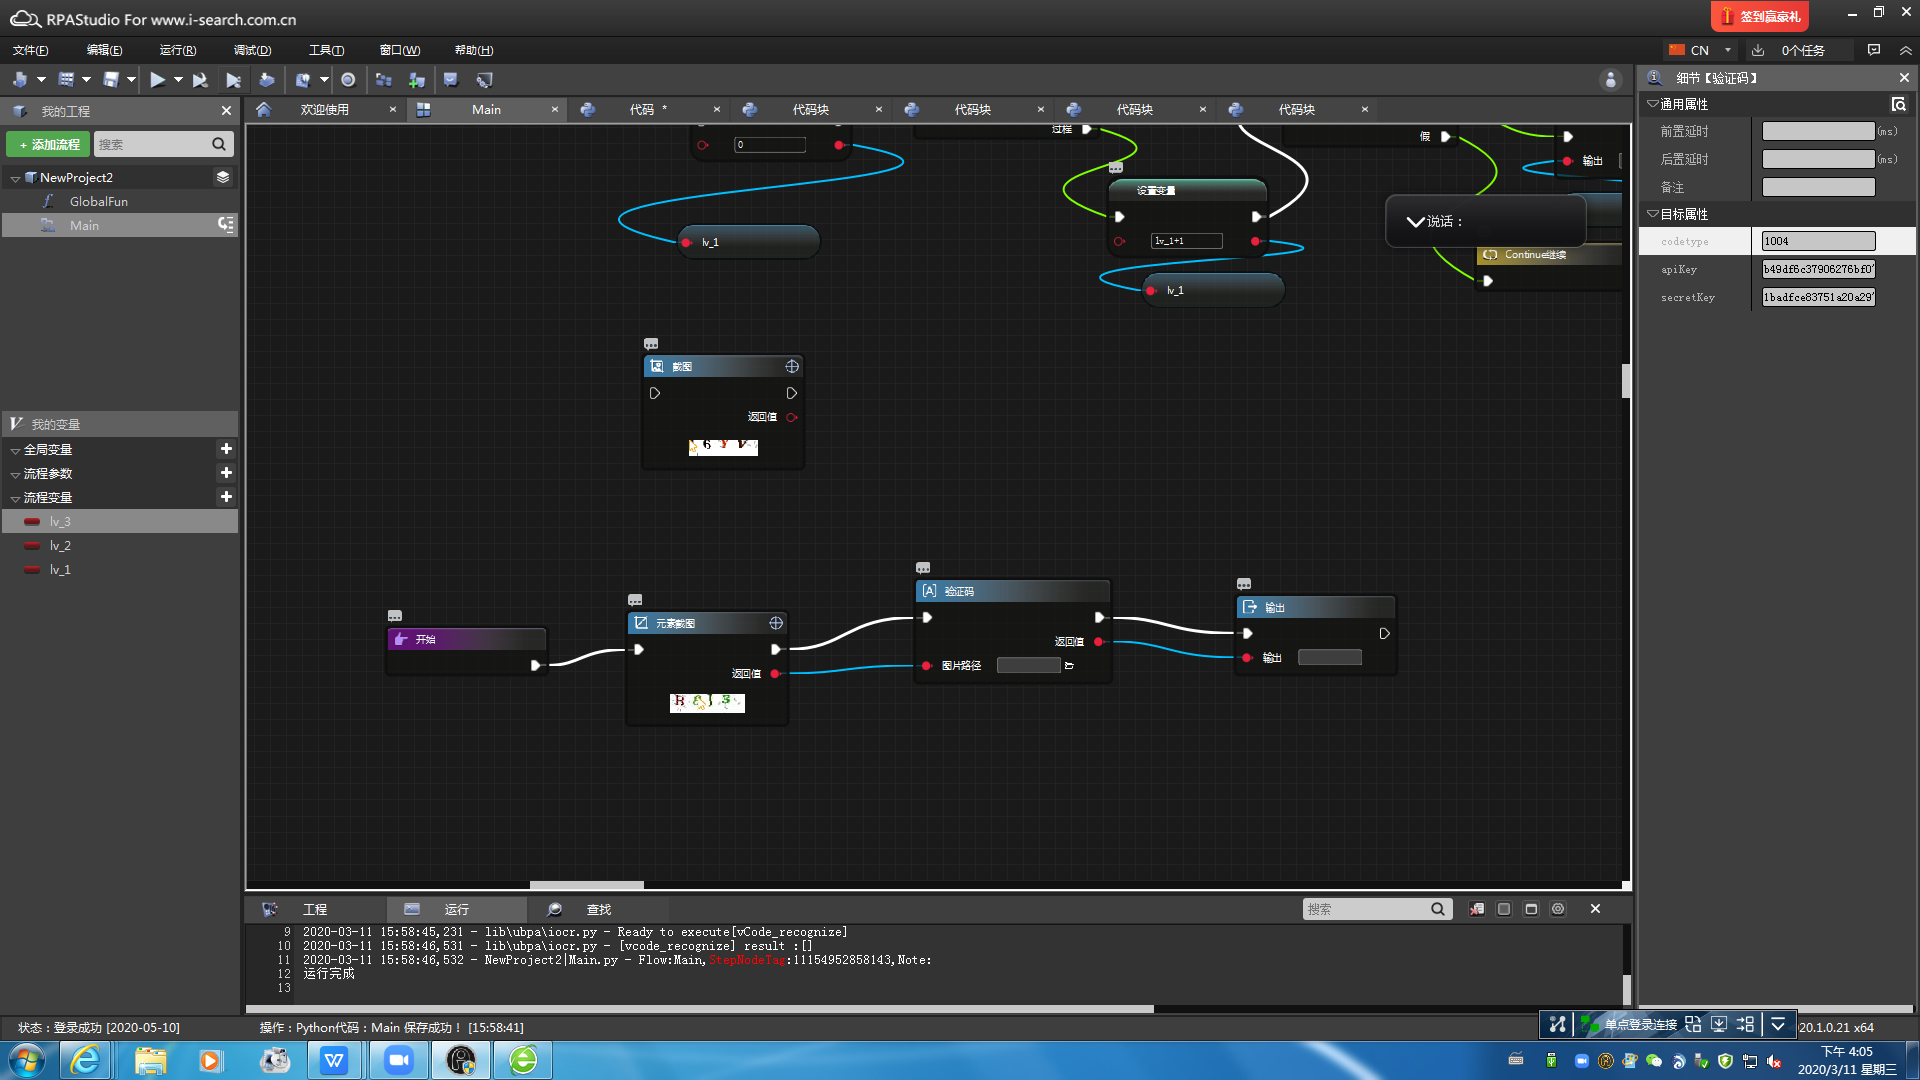The height and width of the screenshot is (1080, 1920).
Task: Open the 调试(D) menu
Action: [x=252, y=50]
